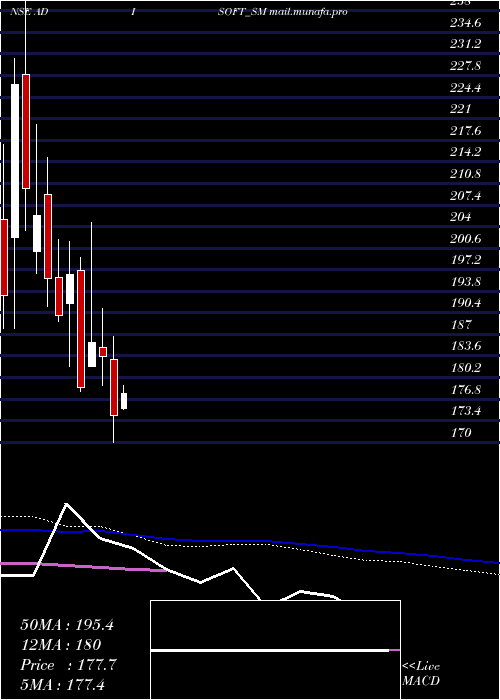This screenshot has height=700, width=500.
Task: Click the 193.8 price axis label
Action: point(466,282)
